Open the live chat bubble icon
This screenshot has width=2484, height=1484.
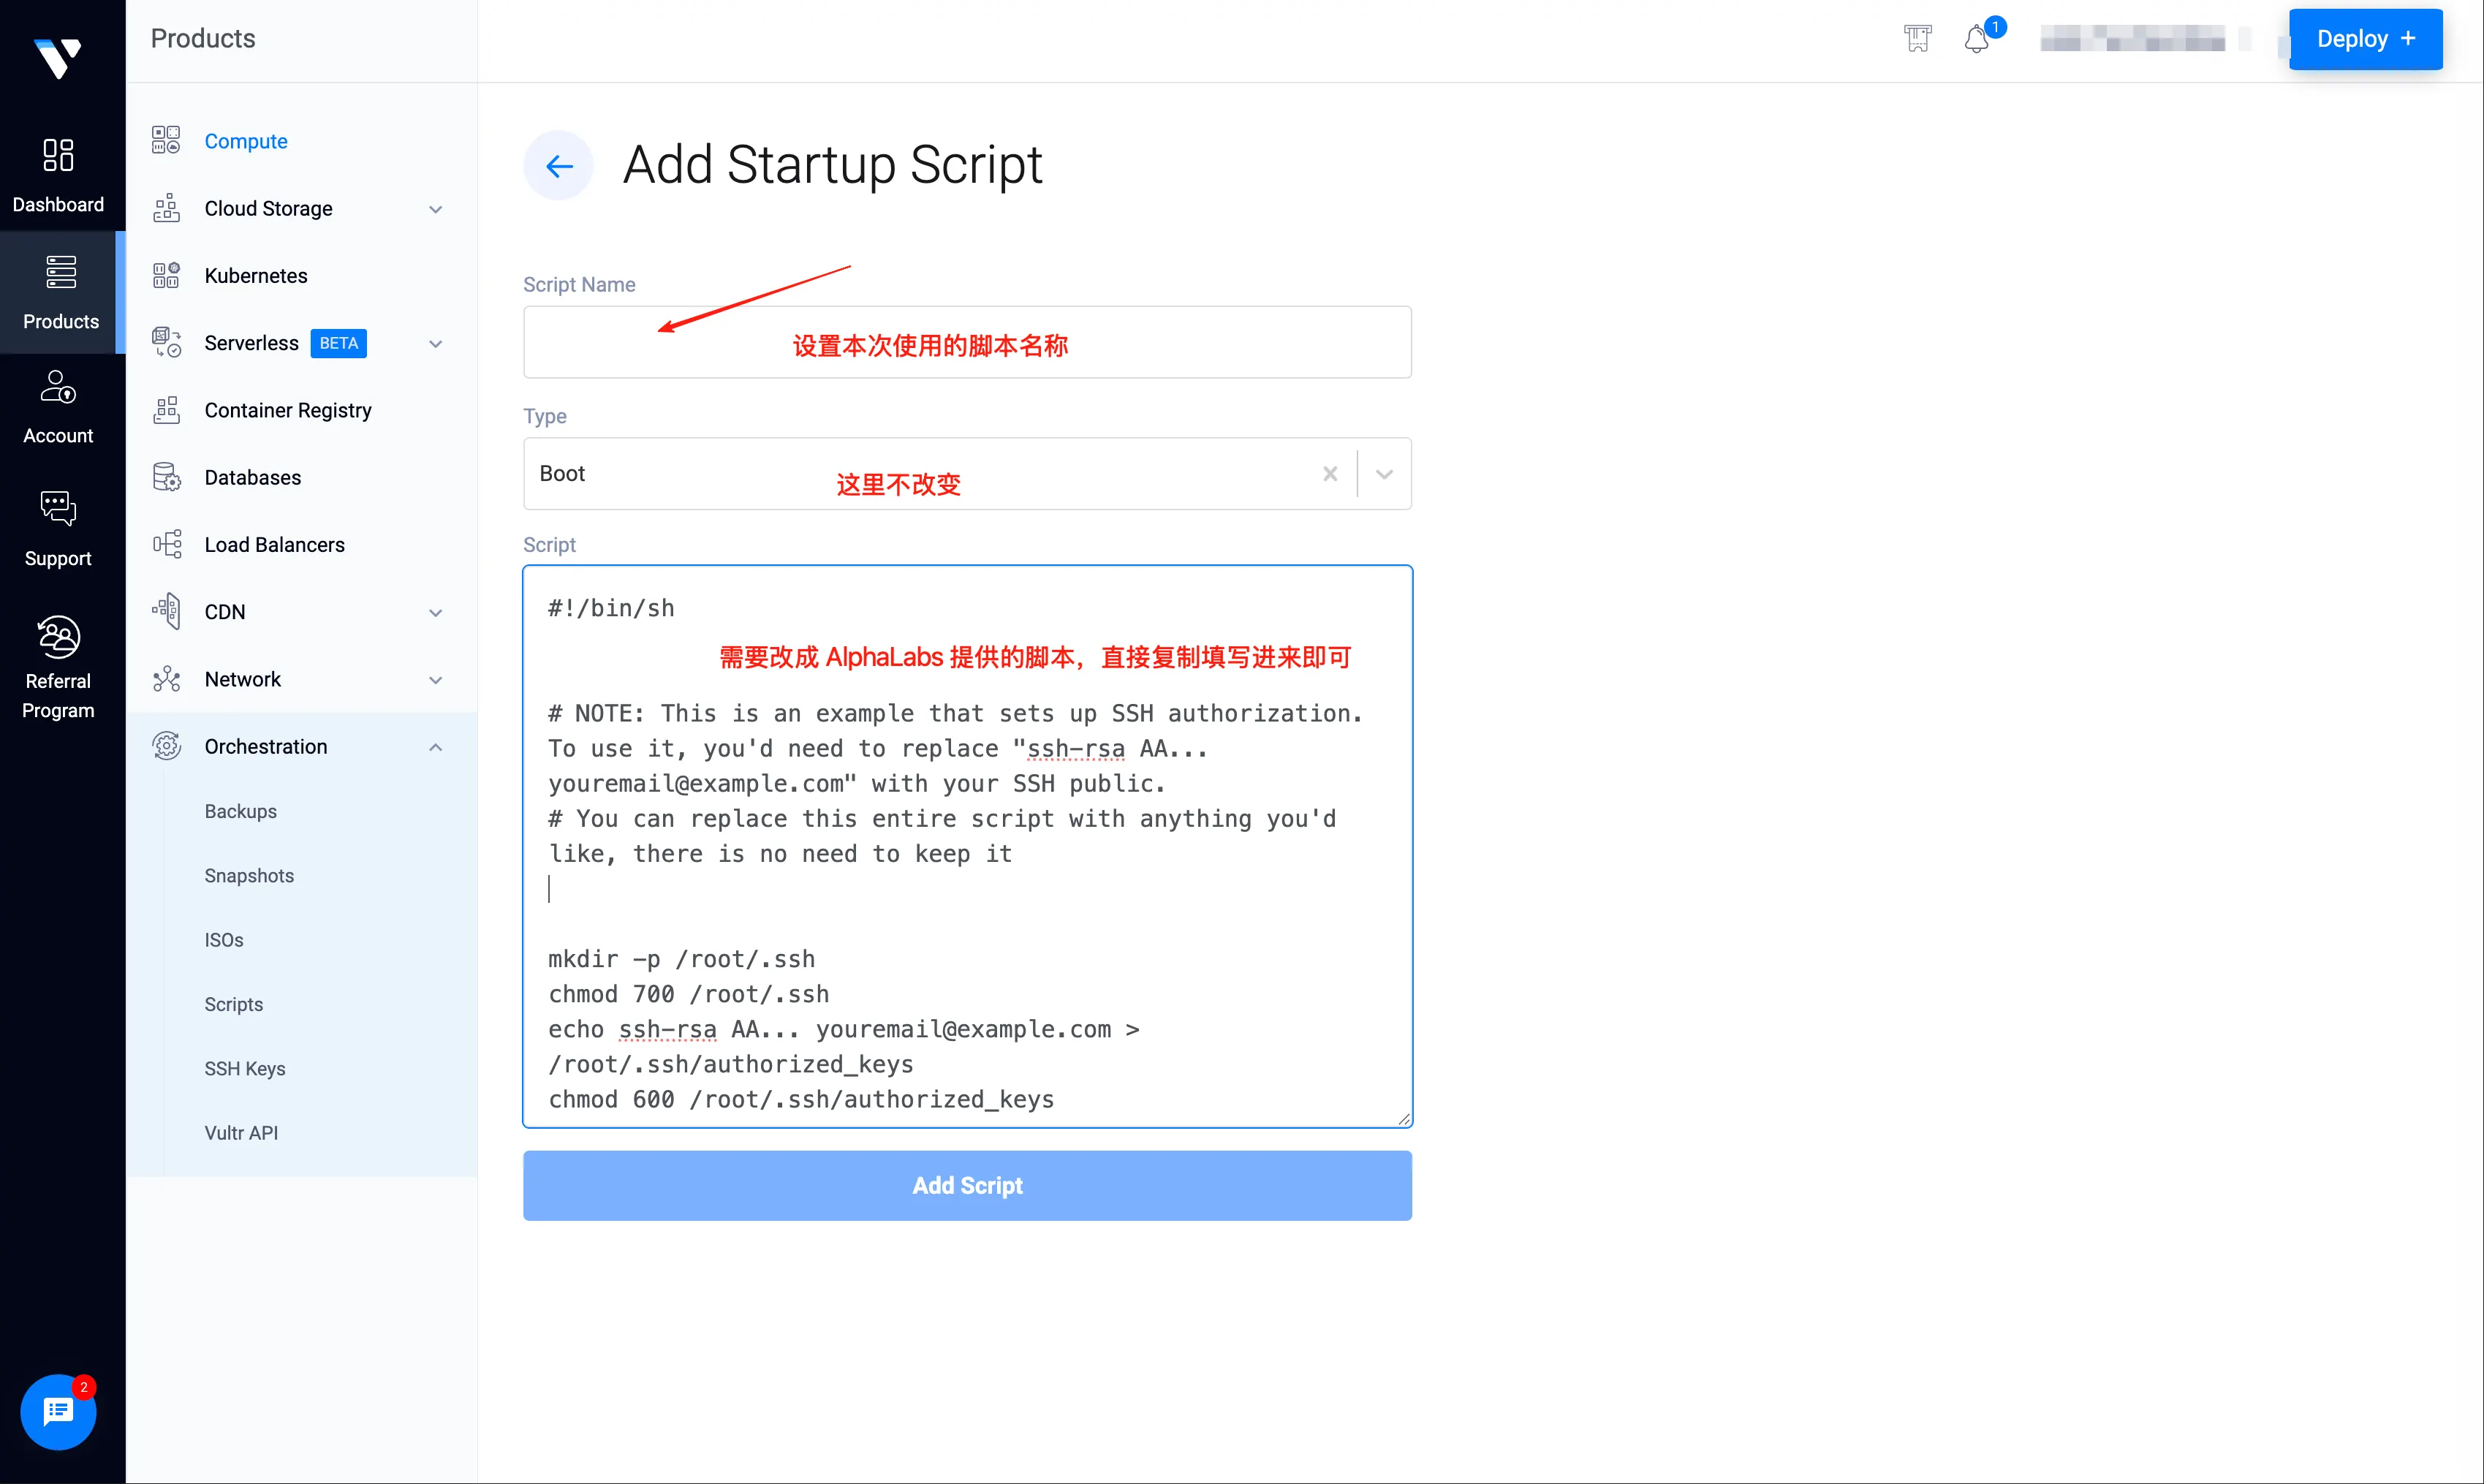tap(58, 1411)
